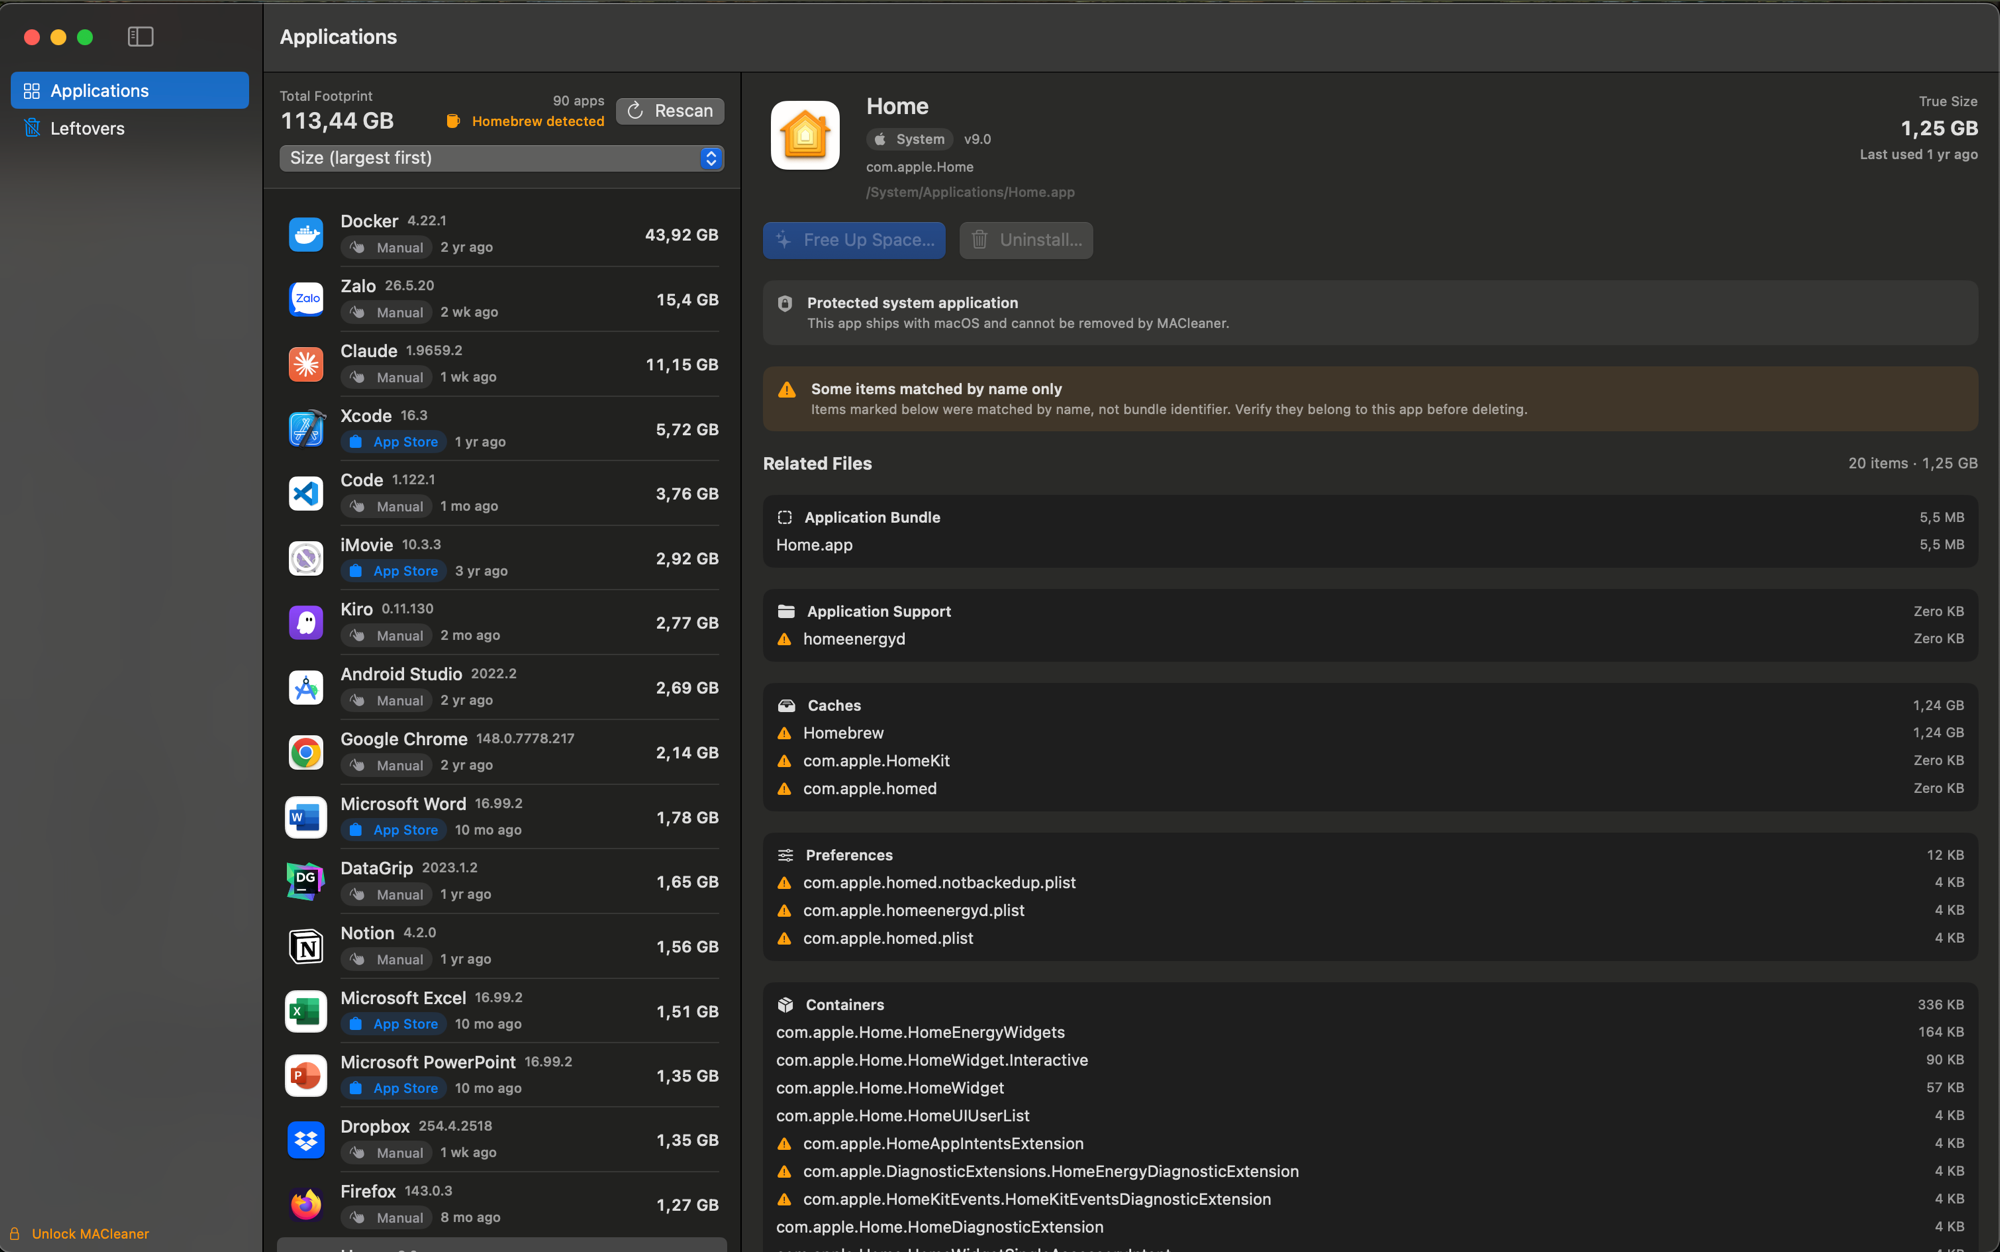Switch to the Leftovers sidebar section
2000x1252 pixels.
130,128
